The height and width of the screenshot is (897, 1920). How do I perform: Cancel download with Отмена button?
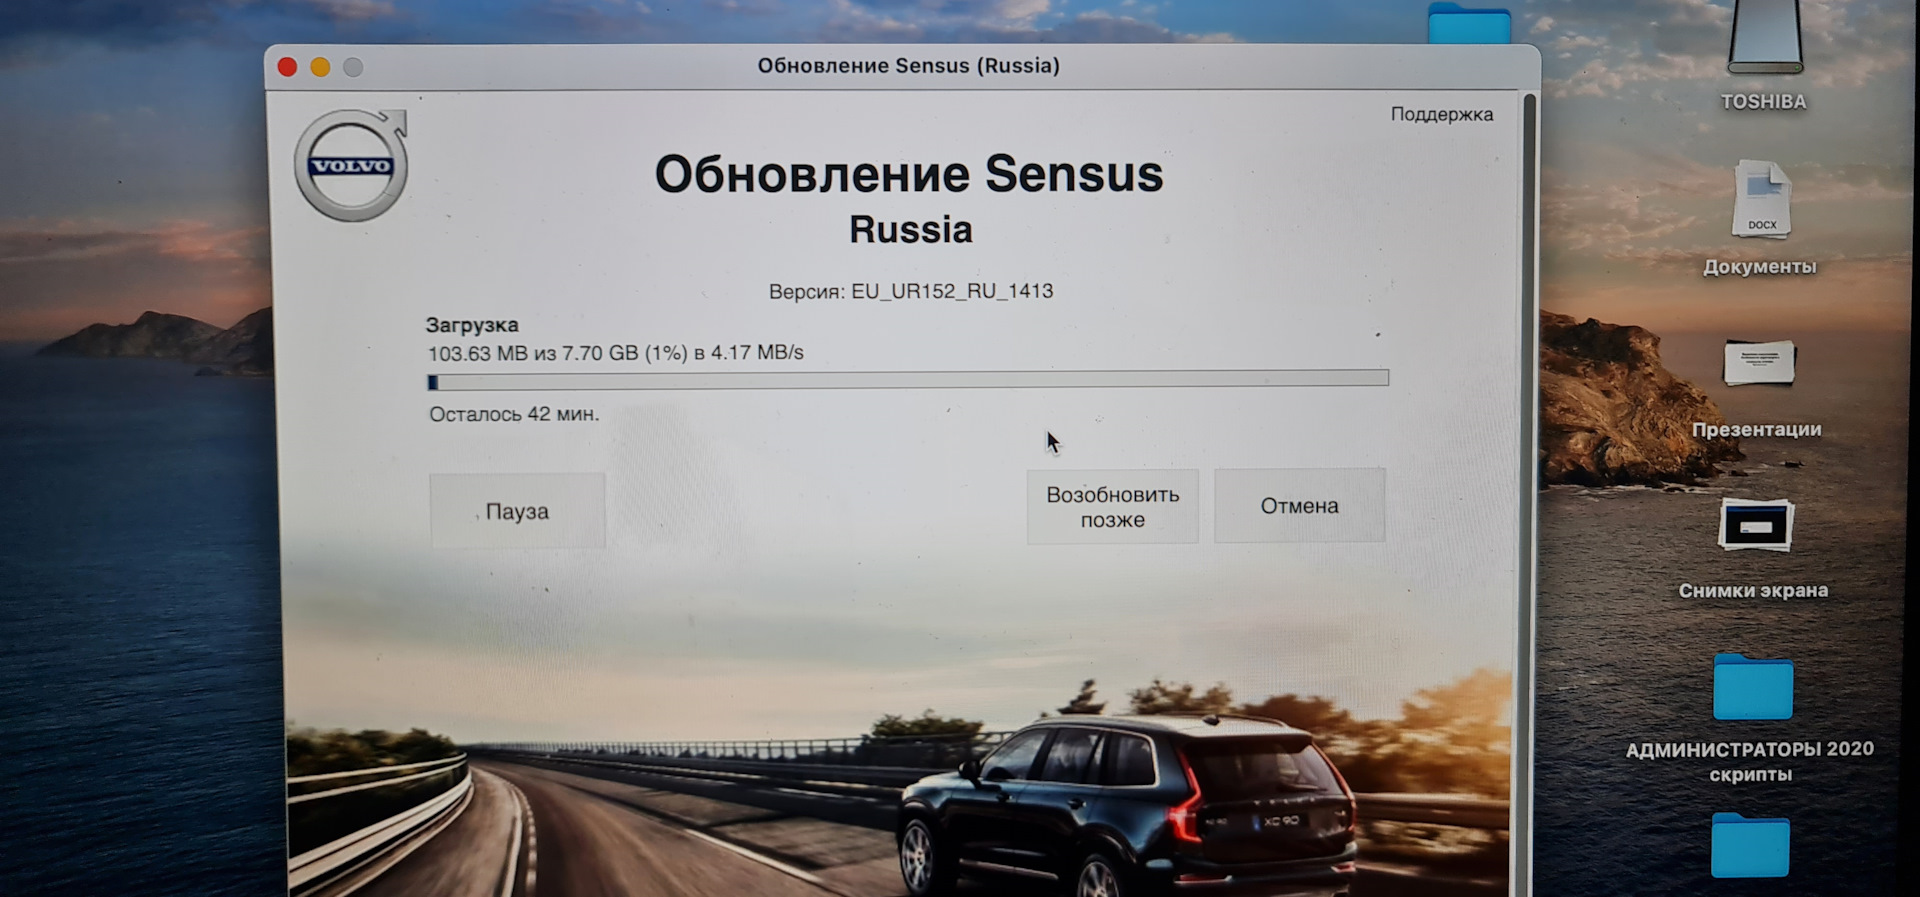pyautogui.click(x=1299, y=506)
